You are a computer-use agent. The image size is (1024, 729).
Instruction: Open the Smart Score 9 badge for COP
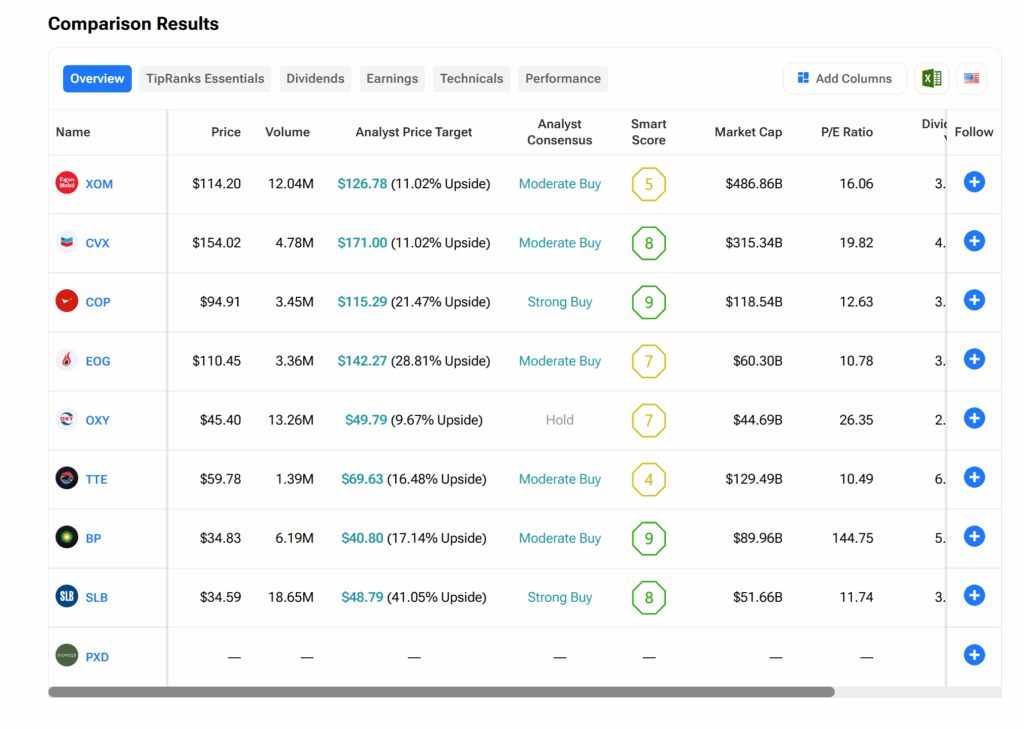coord(648,302)
